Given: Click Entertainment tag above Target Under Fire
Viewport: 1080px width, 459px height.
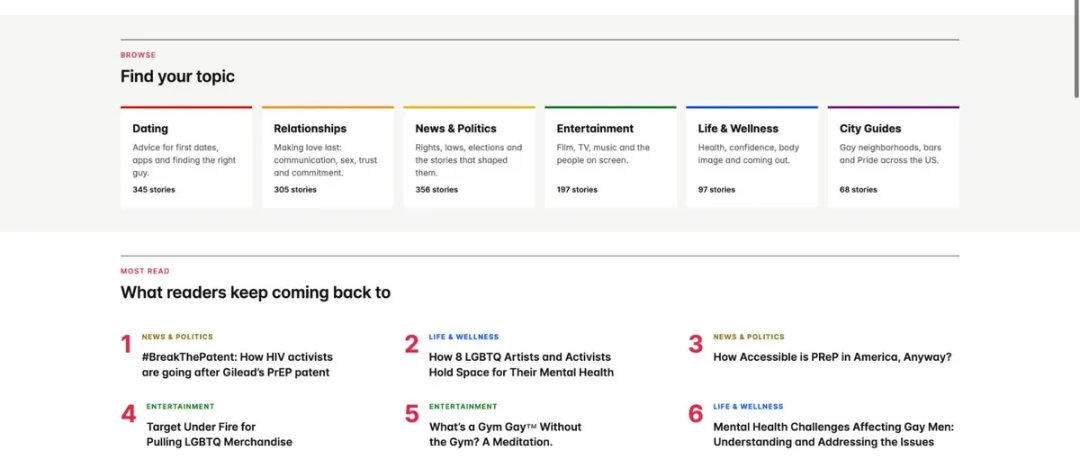Looking at the screenshot, I should pos(180,407).
